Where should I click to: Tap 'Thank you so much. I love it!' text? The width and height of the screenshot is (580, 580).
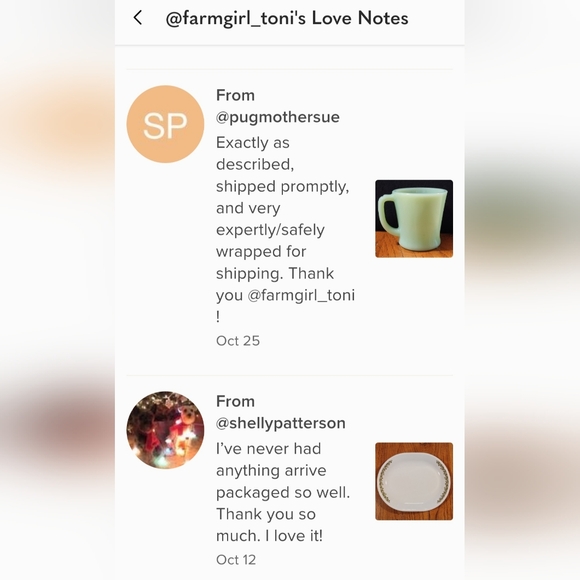(269, 525)
